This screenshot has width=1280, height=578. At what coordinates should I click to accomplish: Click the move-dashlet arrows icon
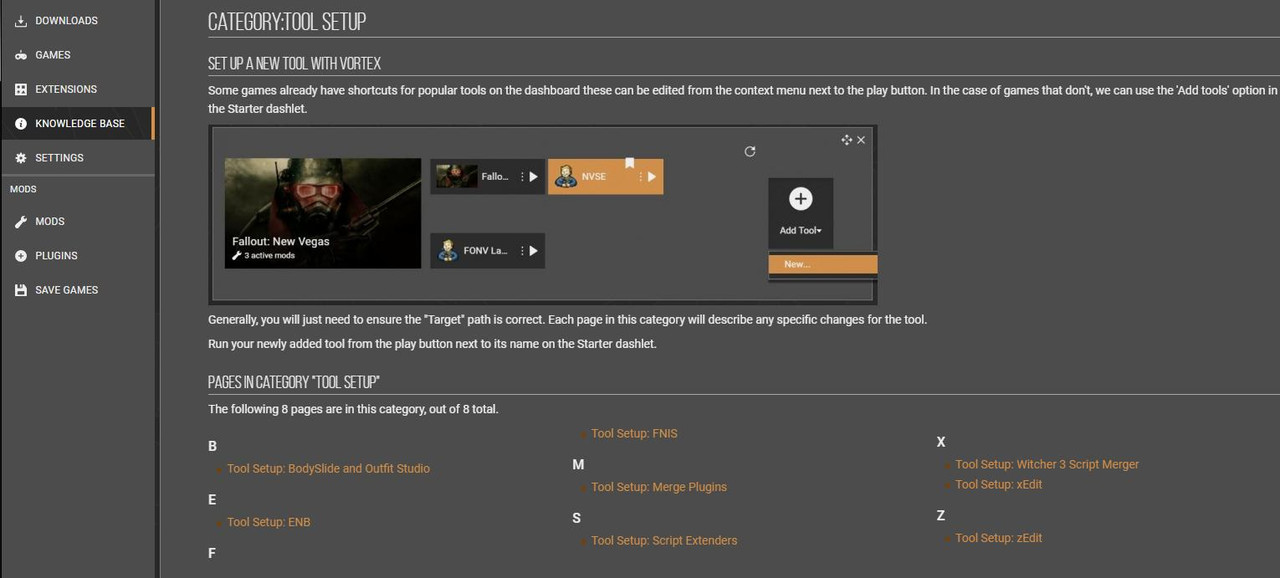847,140
